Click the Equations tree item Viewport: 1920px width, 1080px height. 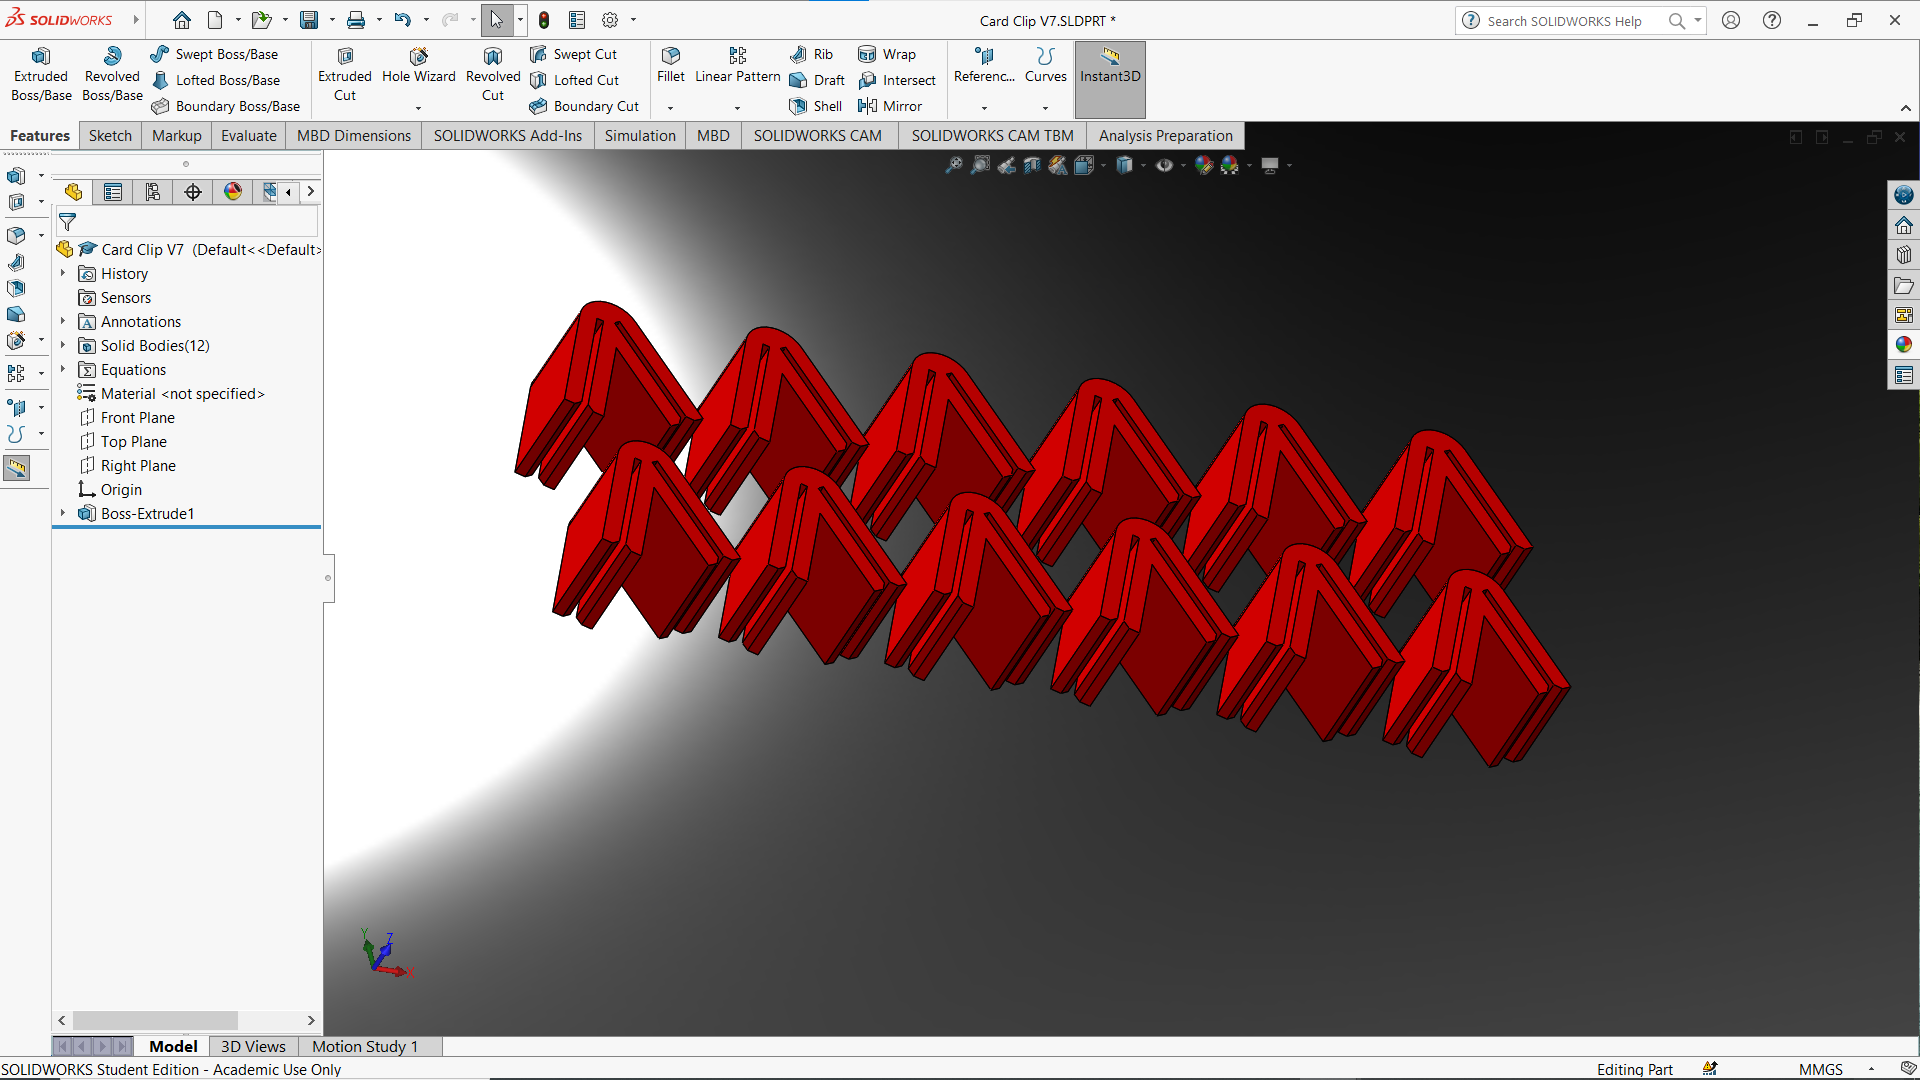(x=133, y=369)
